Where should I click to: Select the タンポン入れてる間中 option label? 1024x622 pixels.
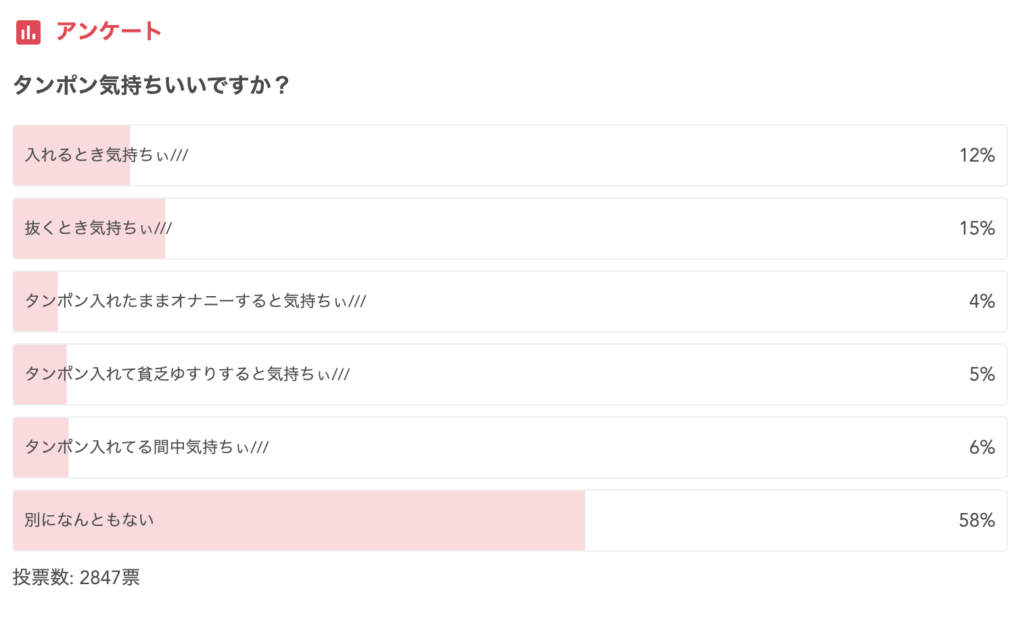[147, 447]
